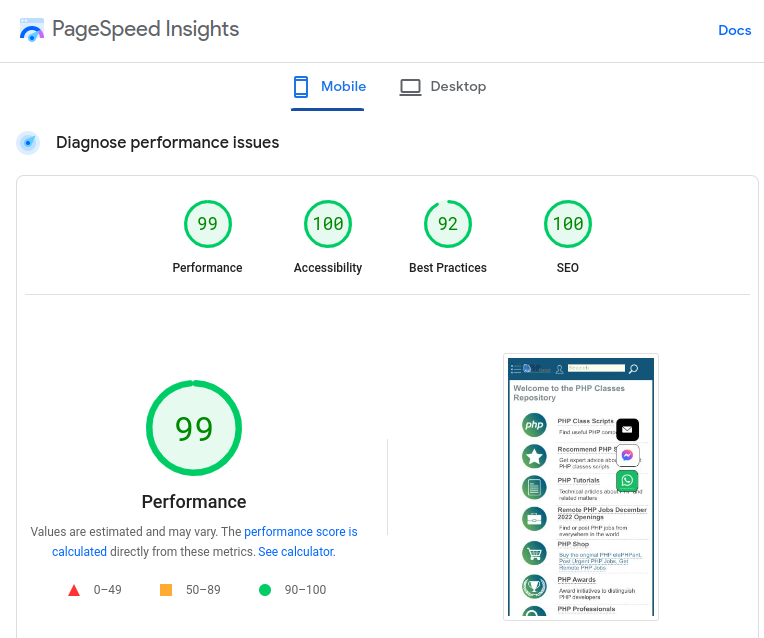Click 'PHP Awards' text in screenshot
Image resolution: width=764 pixels, height=638 pixels.
576,580
